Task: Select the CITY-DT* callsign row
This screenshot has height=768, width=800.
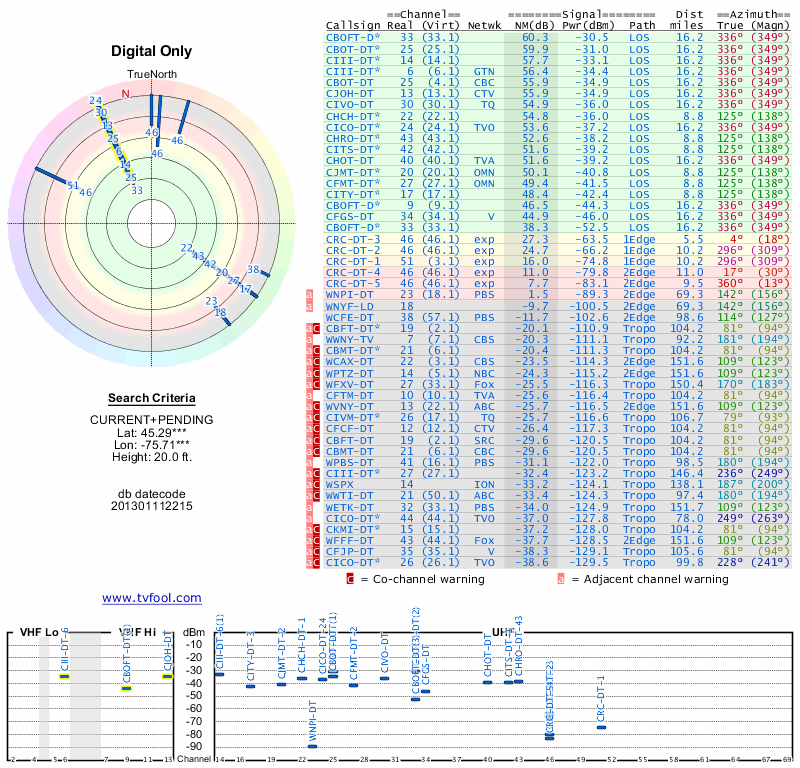Action: [x=558, y=194]
